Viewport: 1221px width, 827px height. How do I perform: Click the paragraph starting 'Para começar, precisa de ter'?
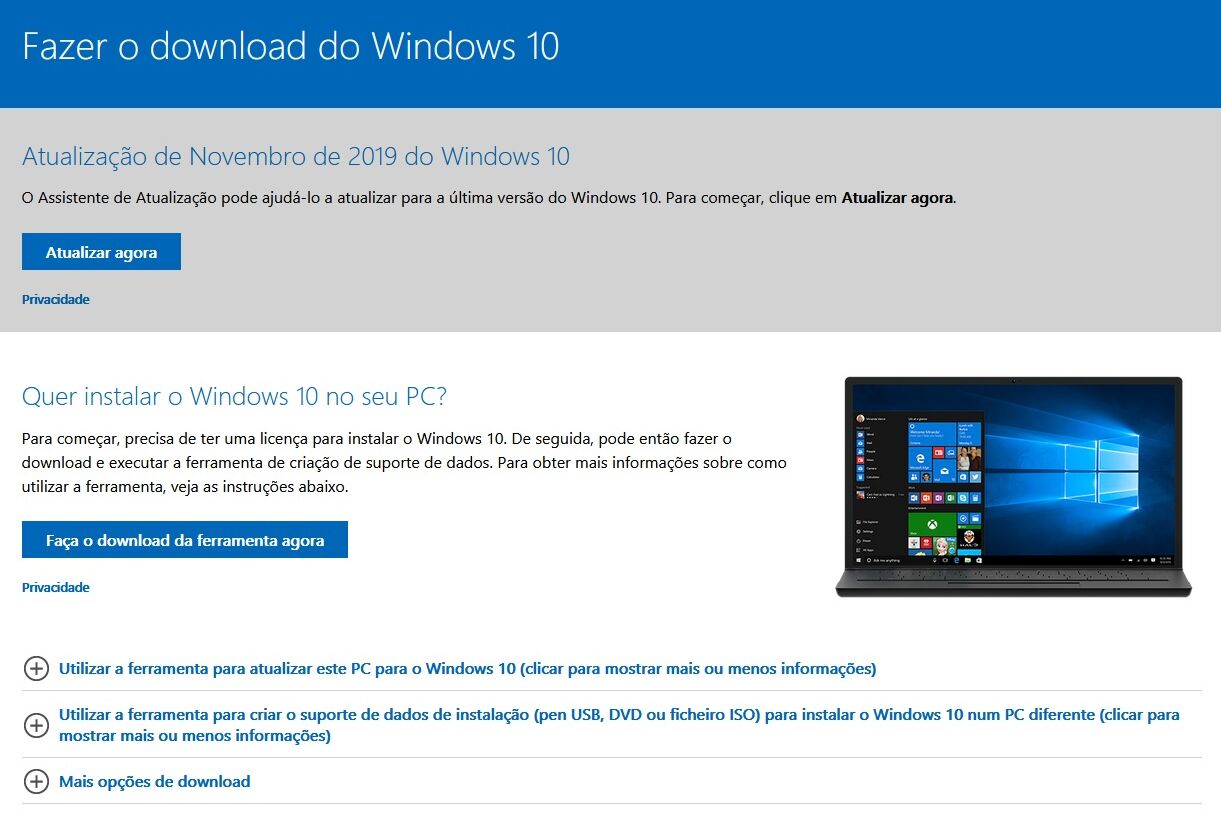point(404,463)
